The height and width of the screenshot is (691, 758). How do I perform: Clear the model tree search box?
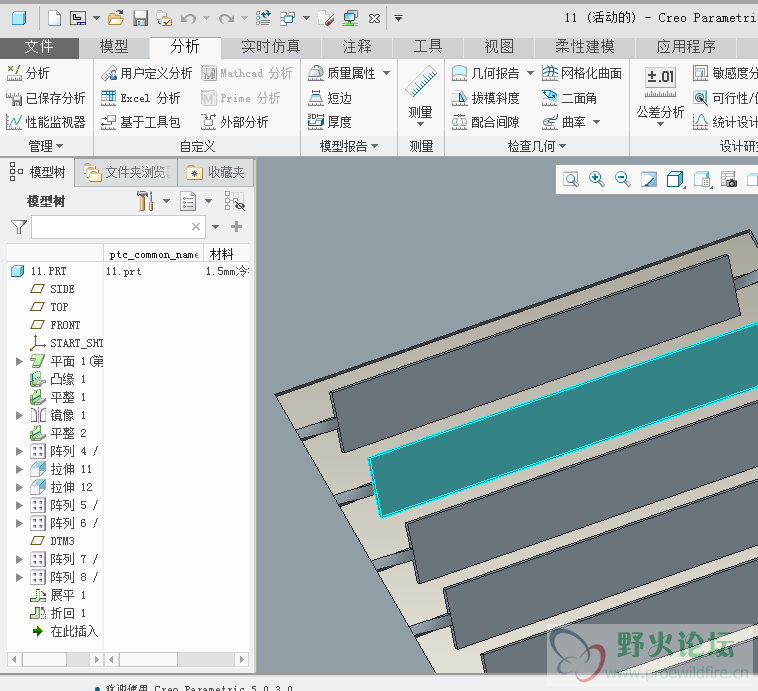coord(196,227)
